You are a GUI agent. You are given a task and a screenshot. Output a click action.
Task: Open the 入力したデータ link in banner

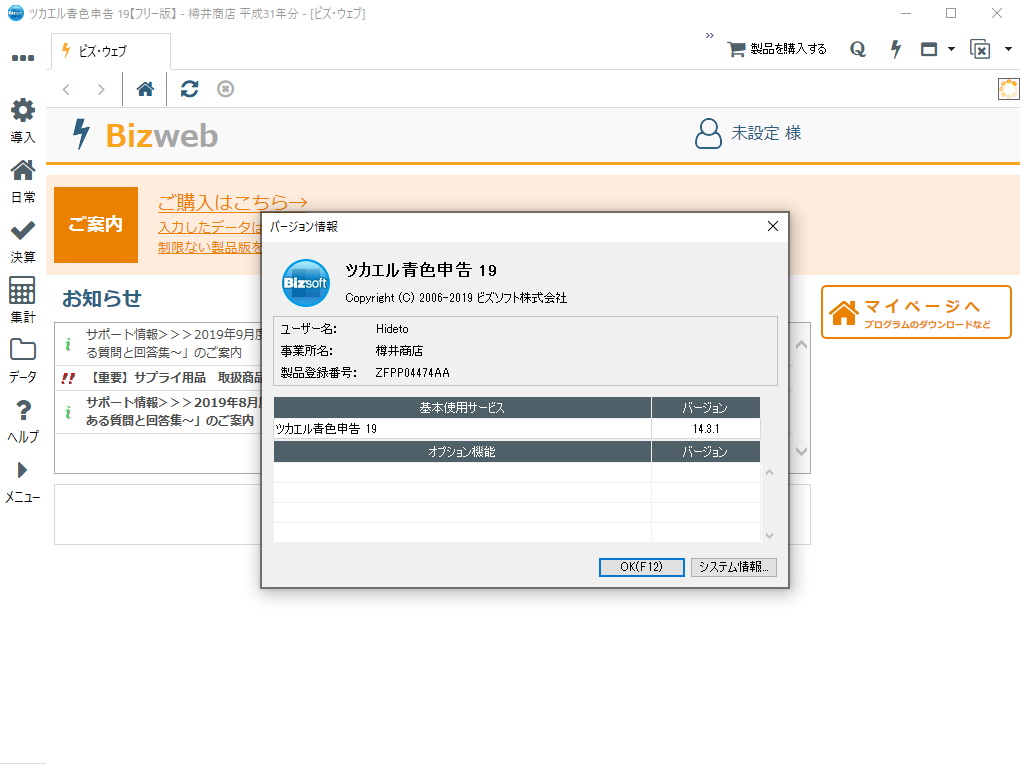point(209,227)
